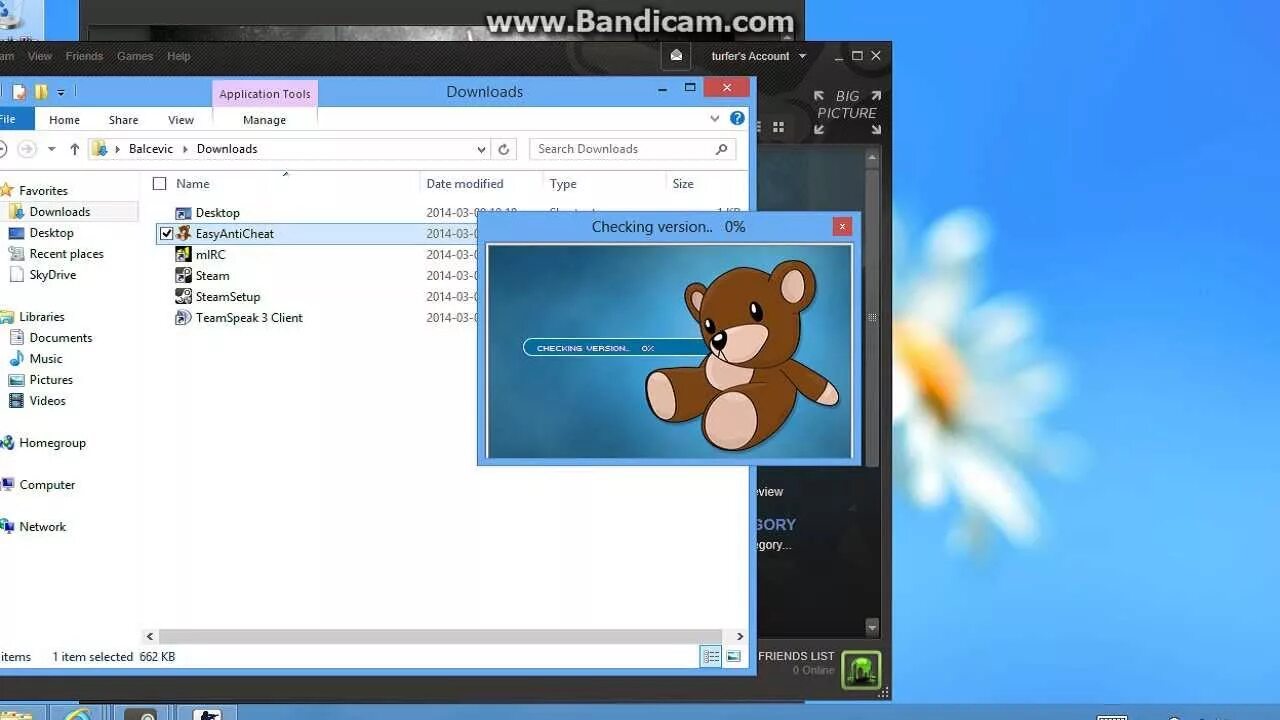
Task: Switch Steam library to grid view
Action: point(778,127)
